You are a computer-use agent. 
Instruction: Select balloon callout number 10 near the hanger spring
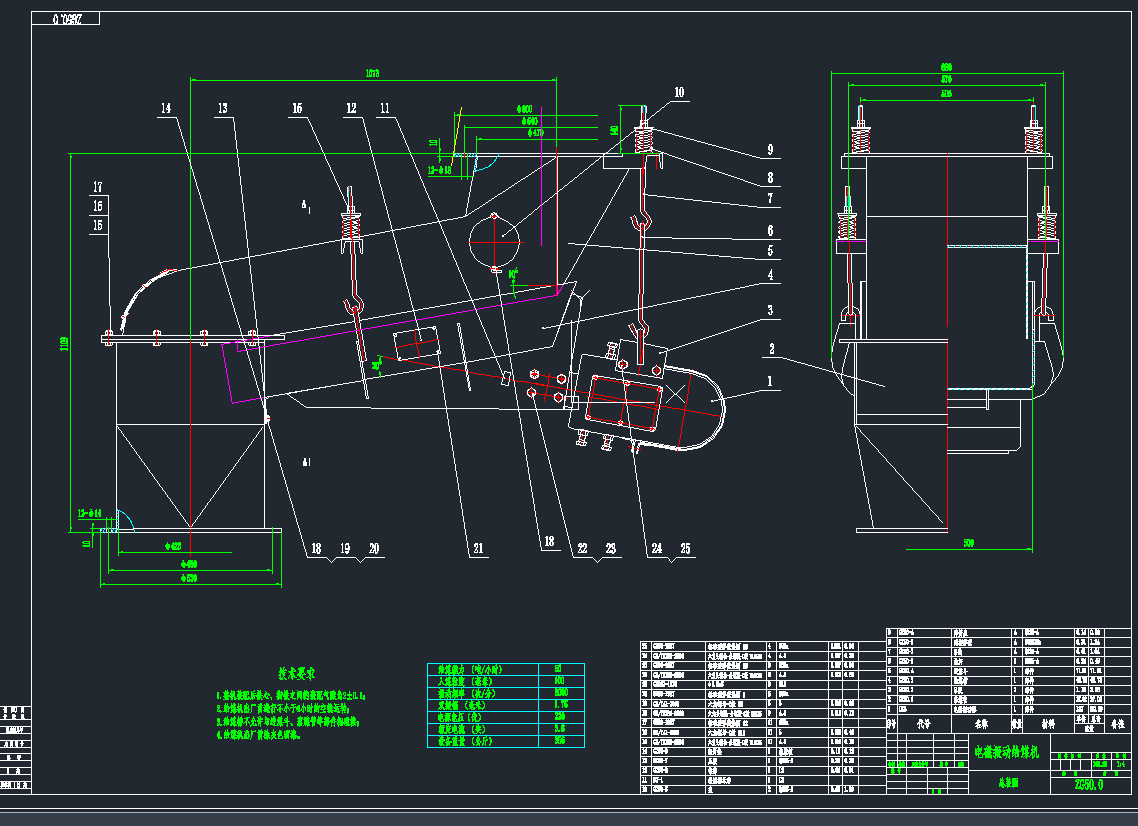[678, 92]
